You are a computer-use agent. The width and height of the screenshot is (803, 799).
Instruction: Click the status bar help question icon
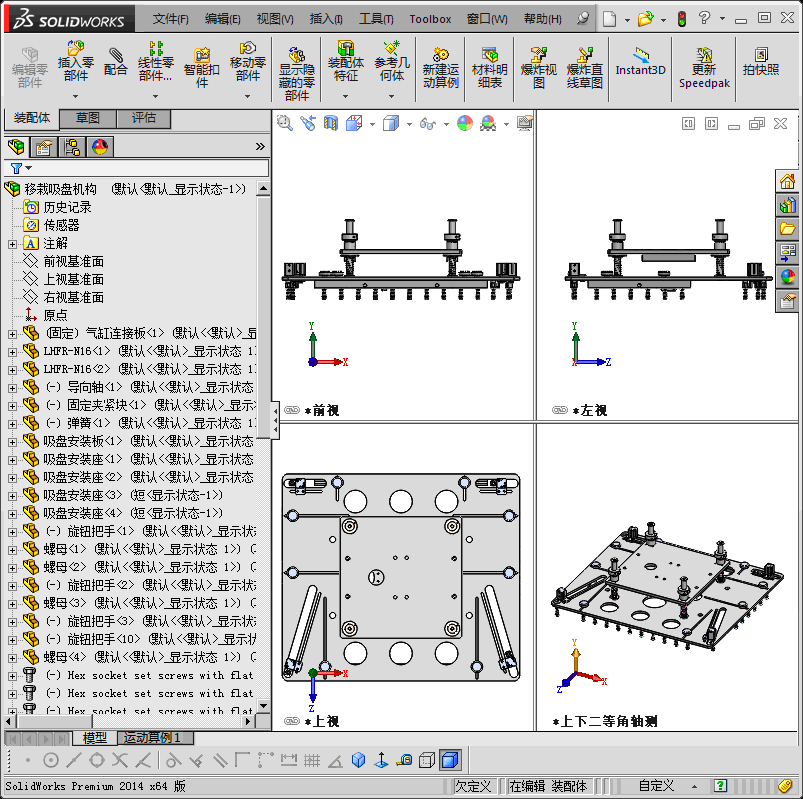(720, 785)
